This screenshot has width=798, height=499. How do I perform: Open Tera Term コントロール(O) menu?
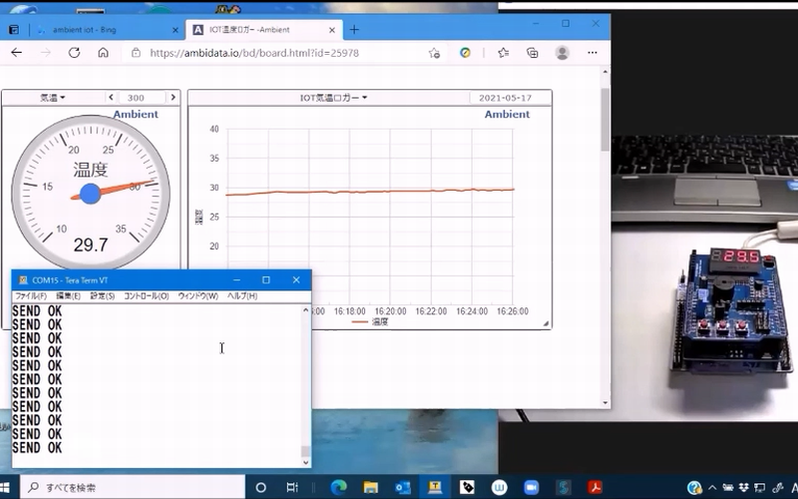pyautogui.click(x=146, y=296)
